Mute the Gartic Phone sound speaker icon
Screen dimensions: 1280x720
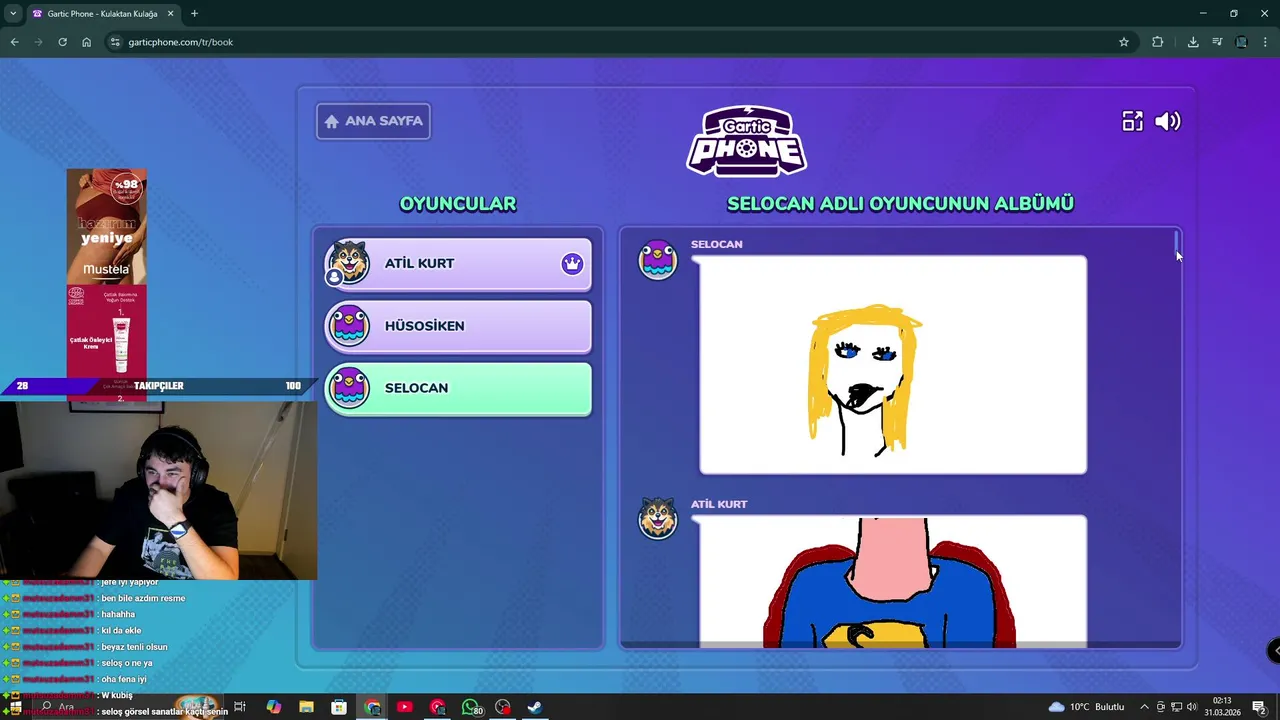[x=1167, y=121]
